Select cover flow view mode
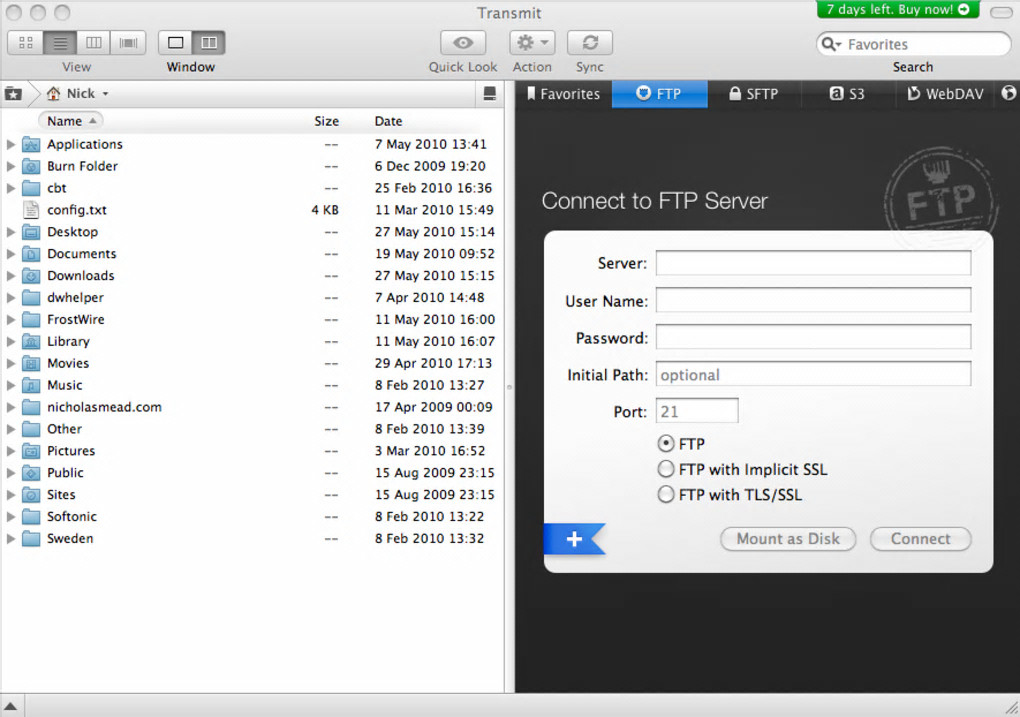 click(128, 43)
